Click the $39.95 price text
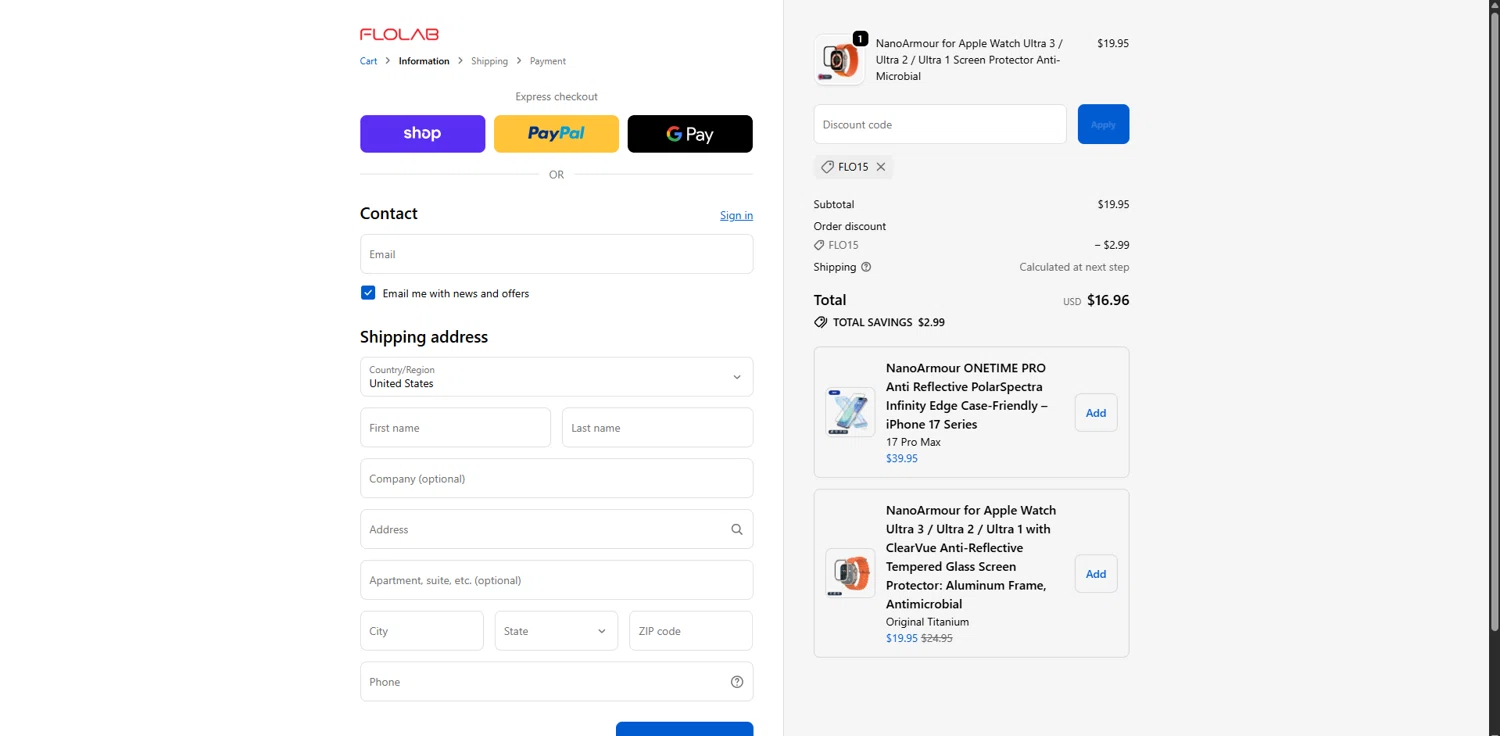The height and width of the screenshot is (736, 1500). (x=902, y=458)
